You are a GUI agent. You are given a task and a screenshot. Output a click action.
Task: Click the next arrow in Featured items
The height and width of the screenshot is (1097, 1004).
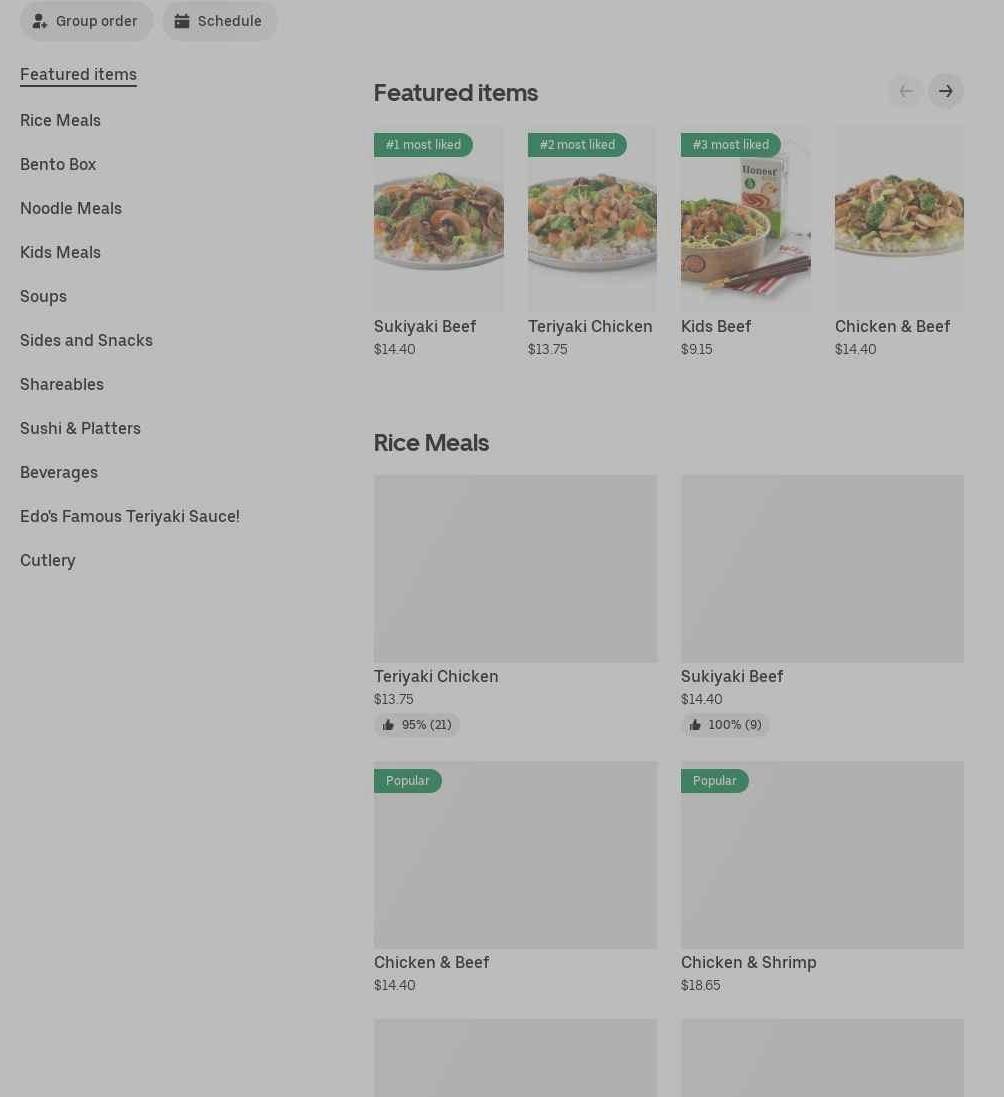pyautogui.click(x=945, y=91)
